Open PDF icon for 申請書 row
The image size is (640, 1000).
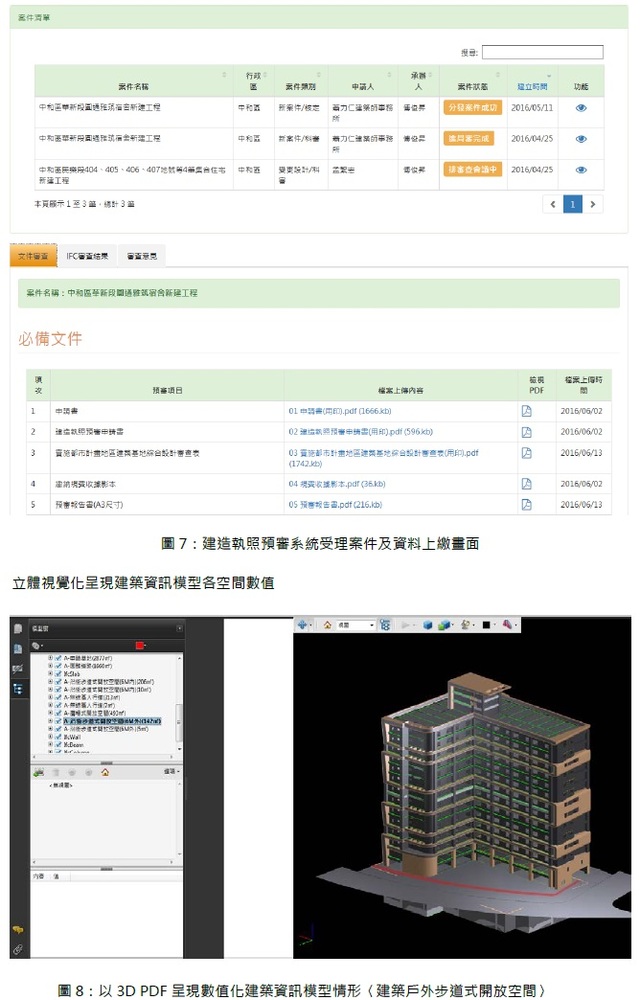(526, 411)
